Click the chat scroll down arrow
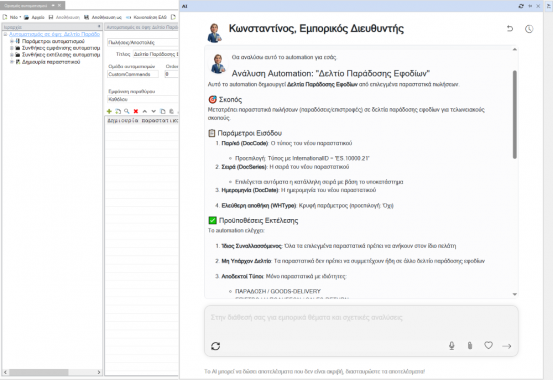This screenshot has width=553, height=380. pos(515,294)
